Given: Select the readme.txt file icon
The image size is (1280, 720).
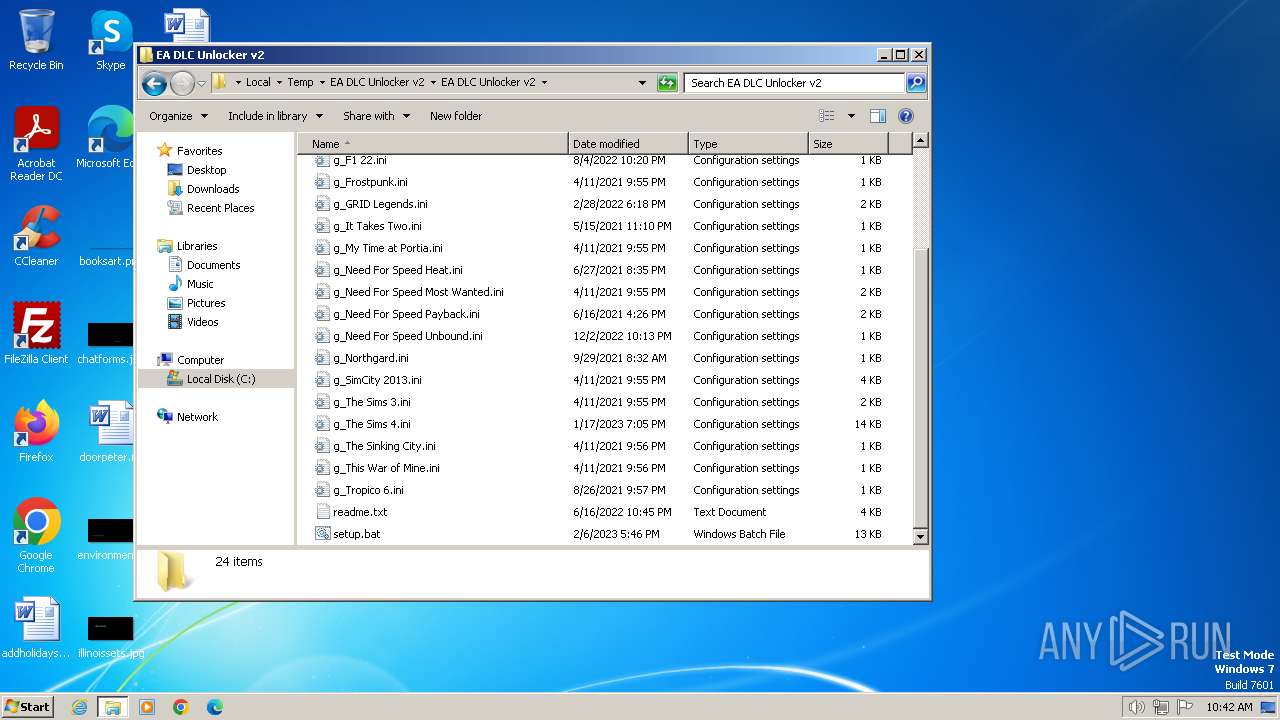Looking at the screenshot, I should point(322,512).
